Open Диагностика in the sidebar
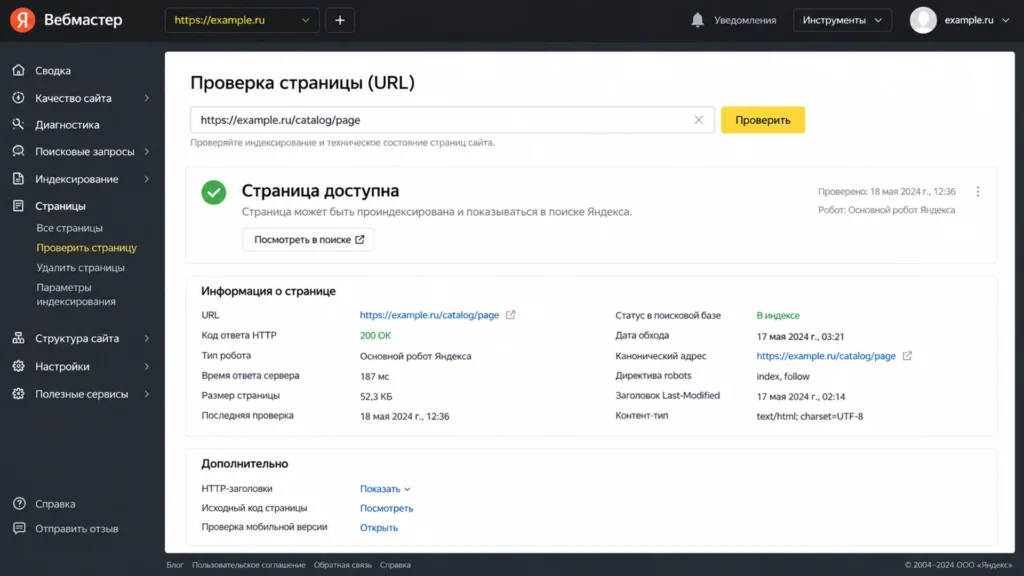Viewport: 1024px width, 576px height. click(67, 125)
